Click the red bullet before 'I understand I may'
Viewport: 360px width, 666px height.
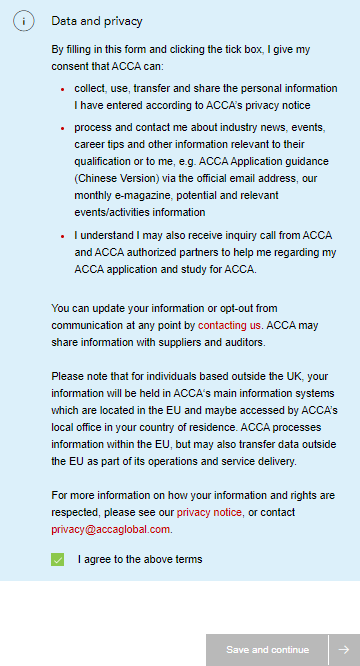click(x=62, y=236)
